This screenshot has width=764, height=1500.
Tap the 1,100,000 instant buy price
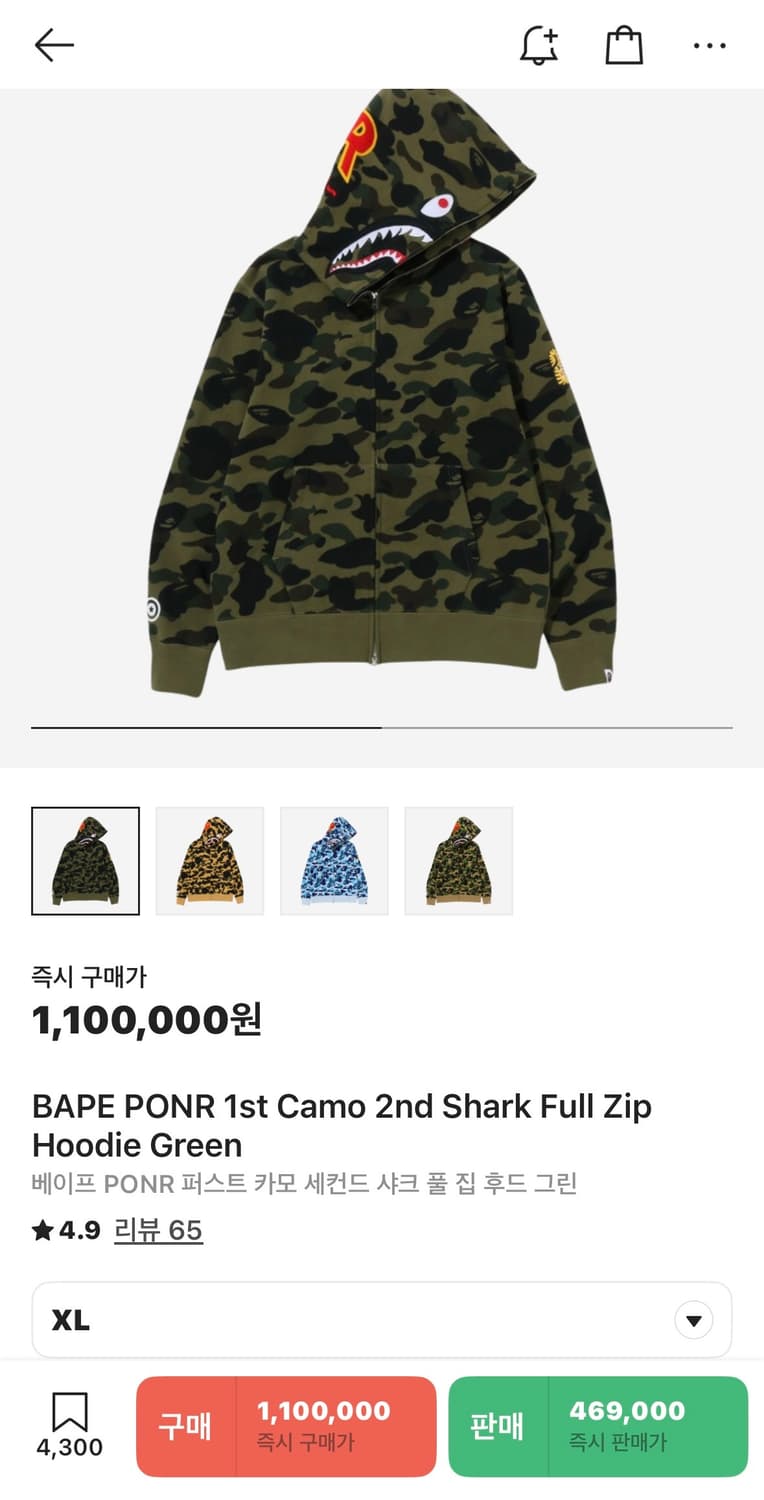click(x=324, y=1410)
